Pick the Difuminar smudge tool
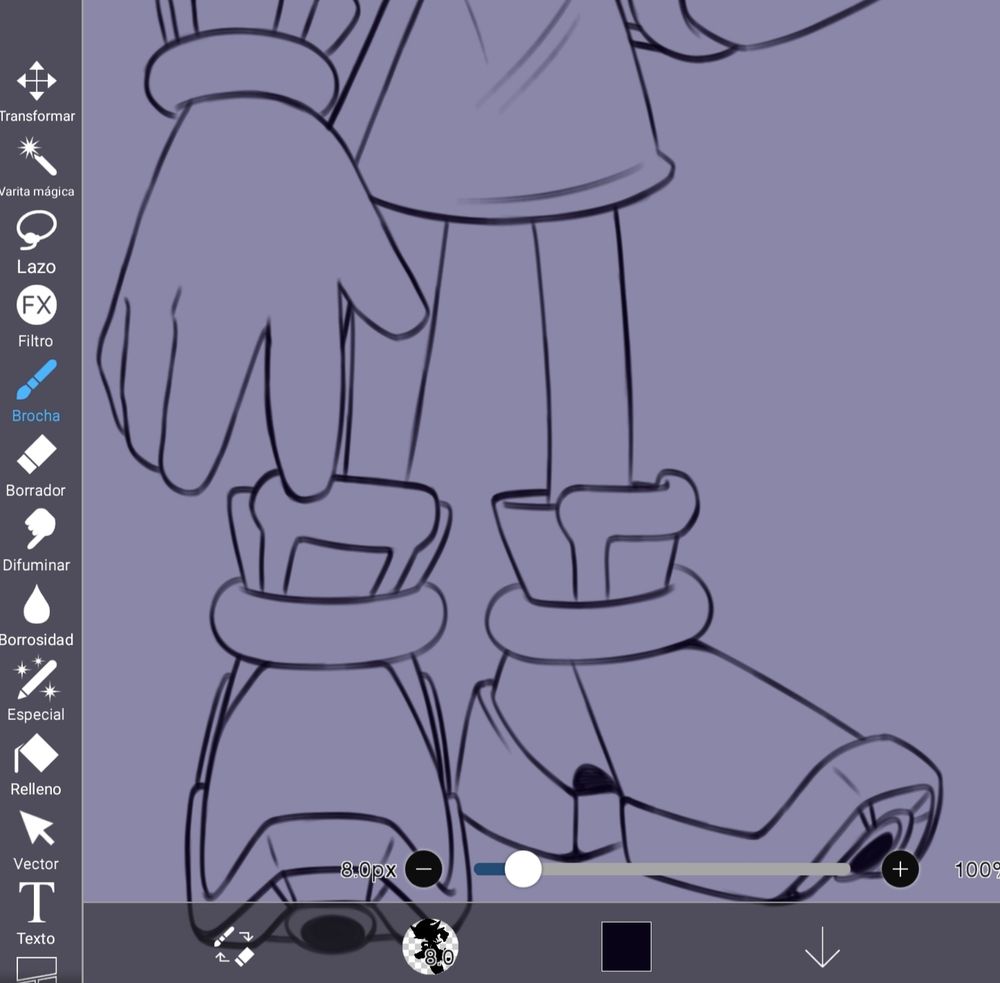This screenshot has height=983, width=1000. pos(36,540)
